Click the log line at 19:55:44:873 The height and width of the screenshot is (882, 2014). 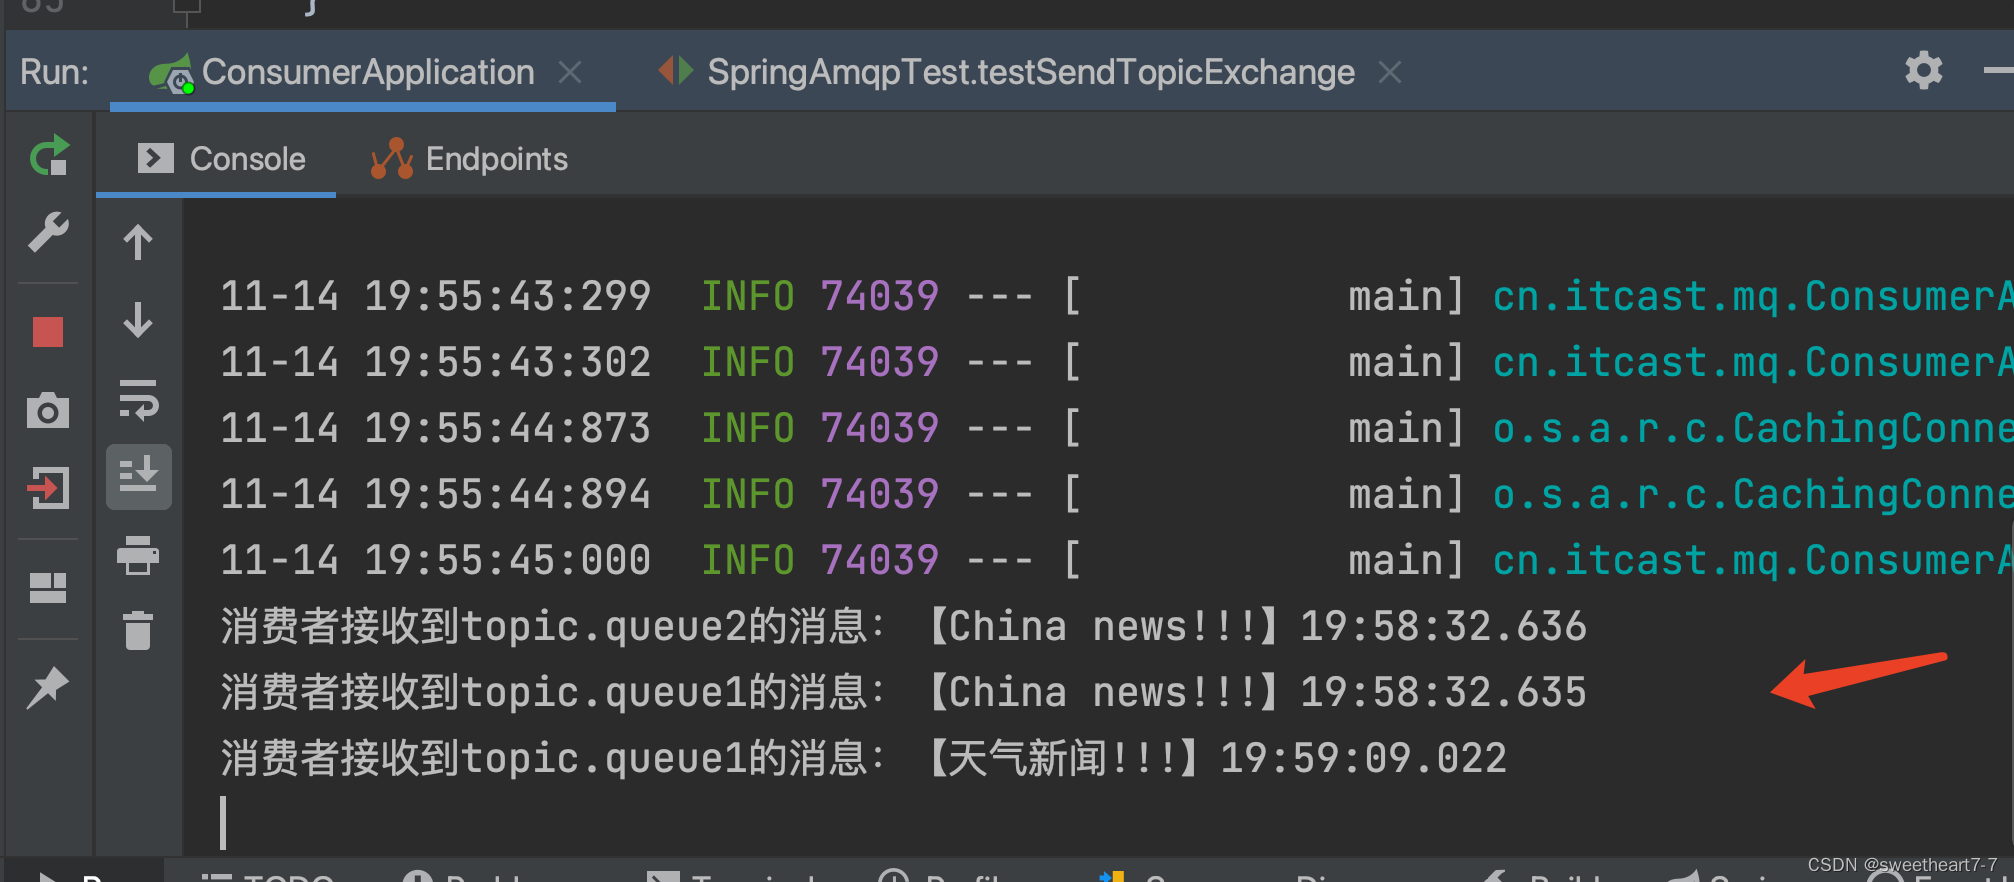[x=1116, y=428]
